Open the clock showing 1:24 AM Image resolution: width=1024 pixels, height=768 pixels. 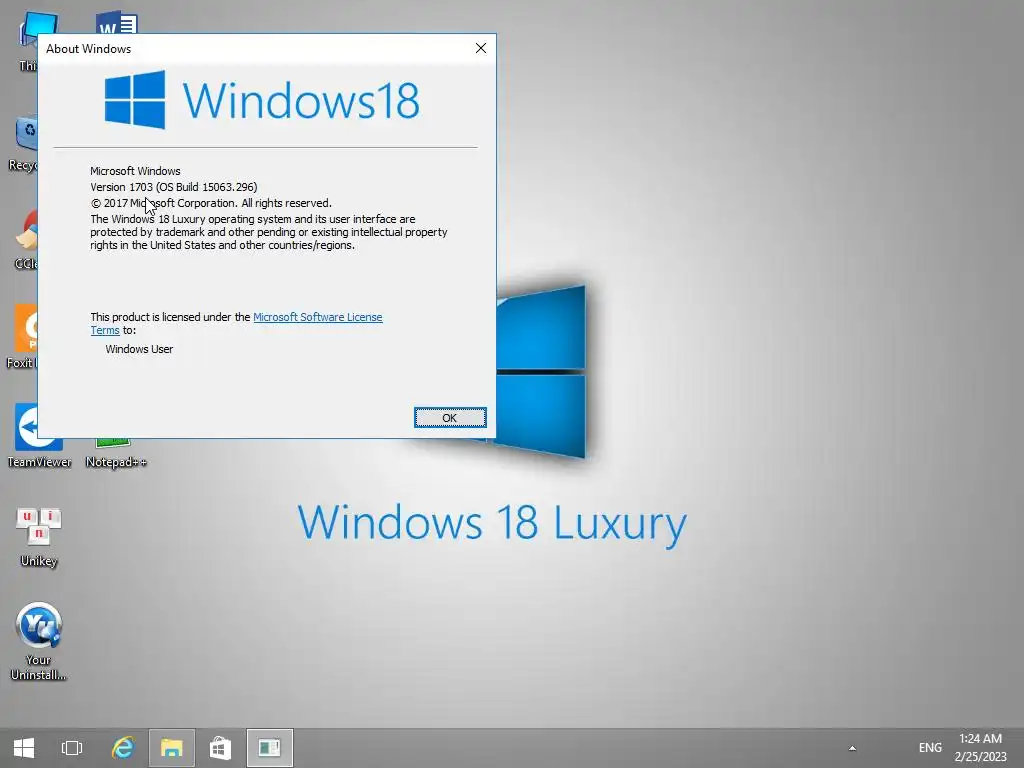(x=980, y=748)
